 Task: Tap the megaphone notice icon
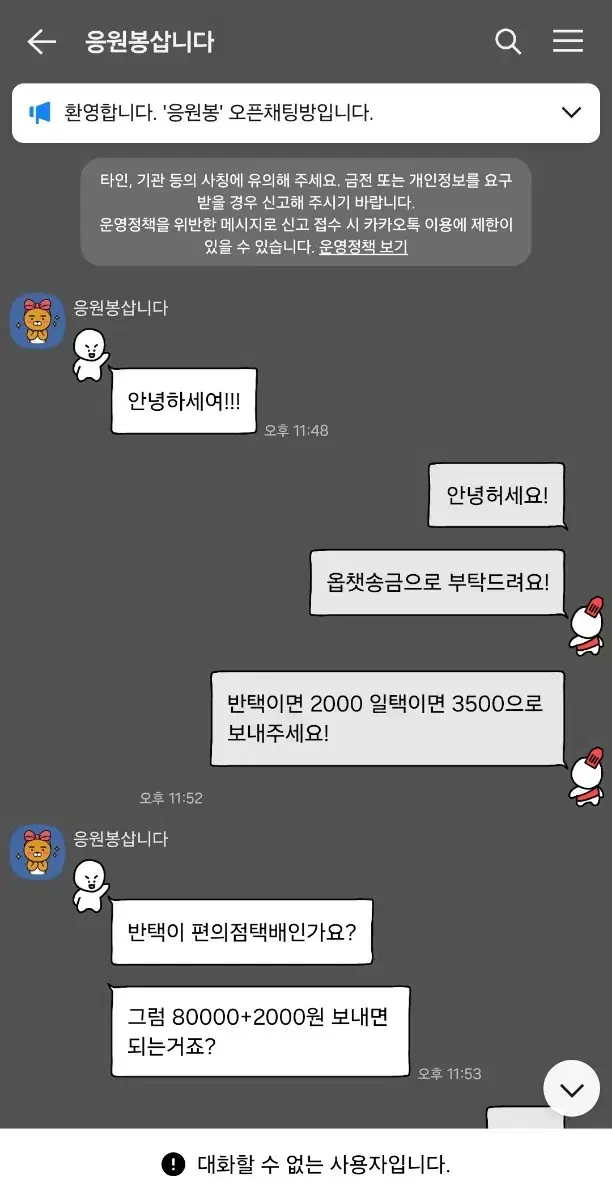[x=40, y=113]
